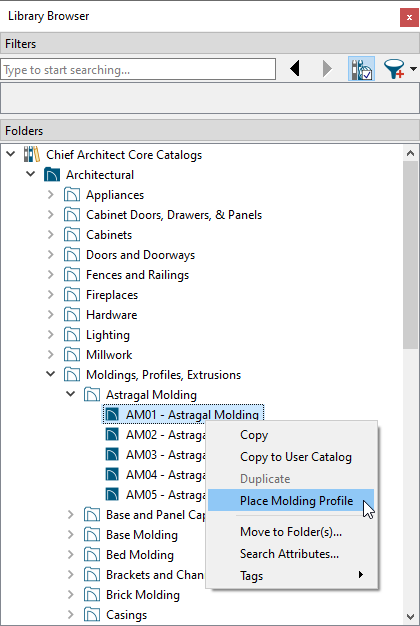Select the Chief Architect Core Catalogs book icon

click(x=32, y=155)
